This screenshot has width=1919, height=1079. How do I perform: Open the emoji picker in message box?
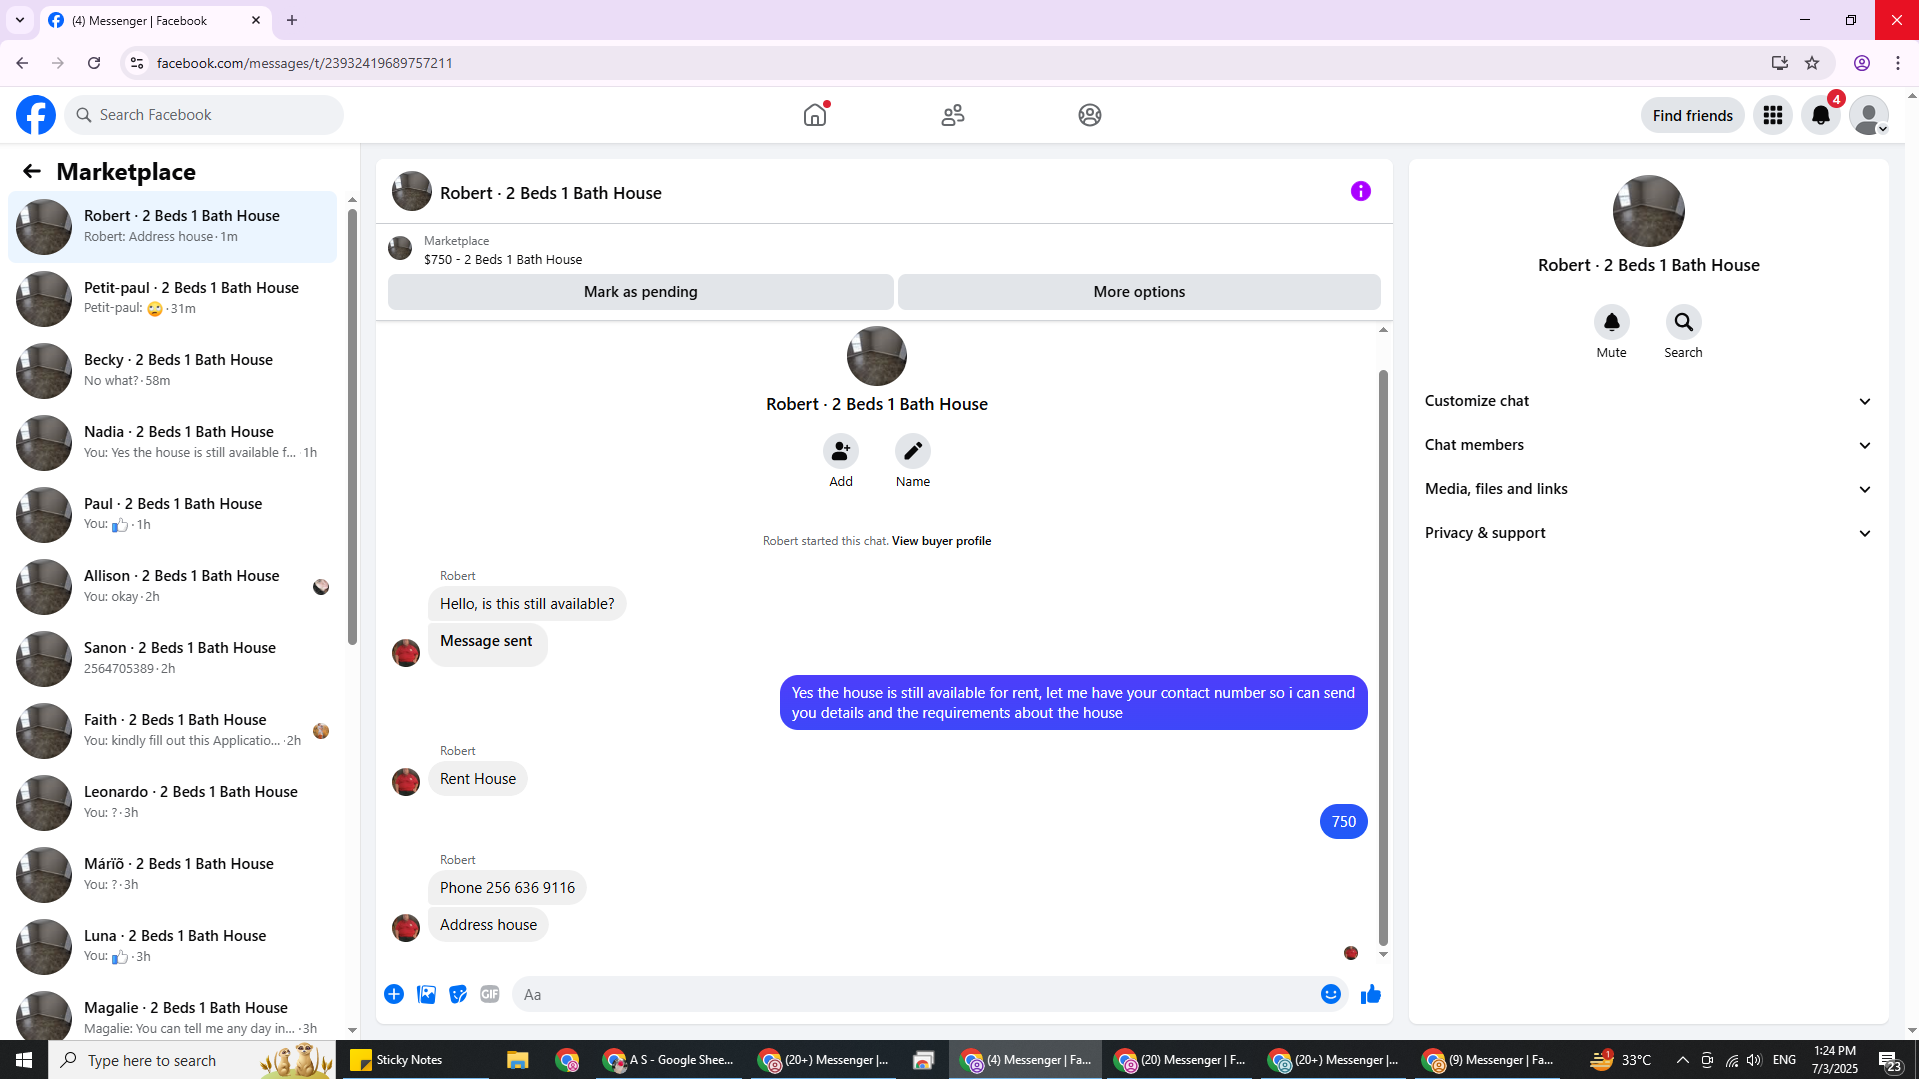coord(1330,994)
